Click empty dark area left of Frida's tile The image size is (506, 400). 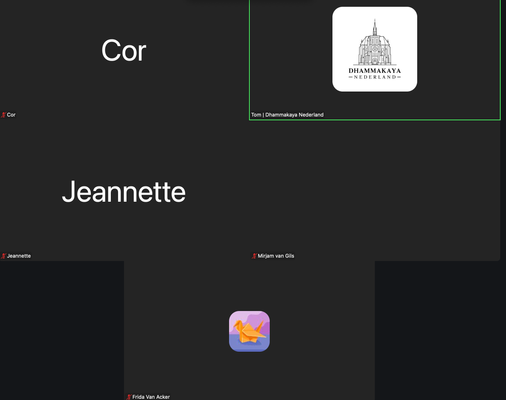(x=62, y=330)
